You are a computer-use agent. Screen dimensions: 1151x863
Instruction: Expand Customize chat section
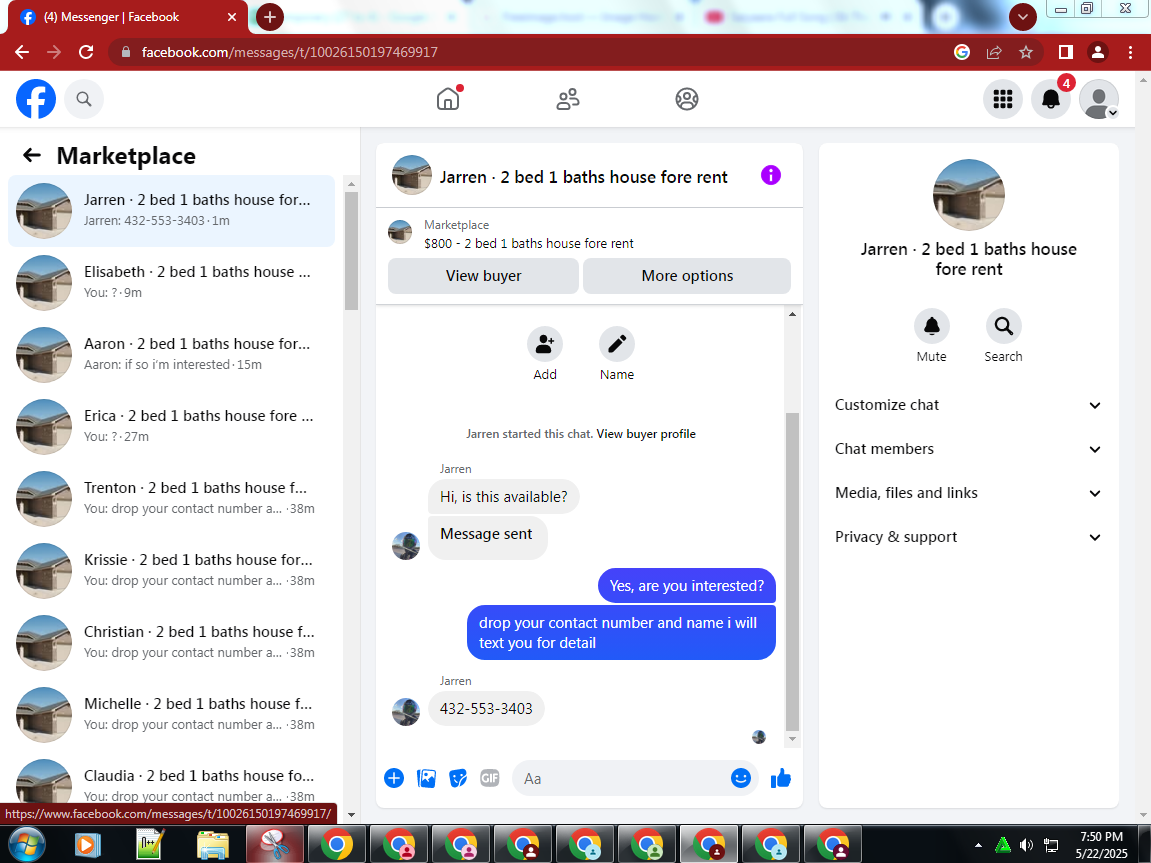[x=968, y=405]
